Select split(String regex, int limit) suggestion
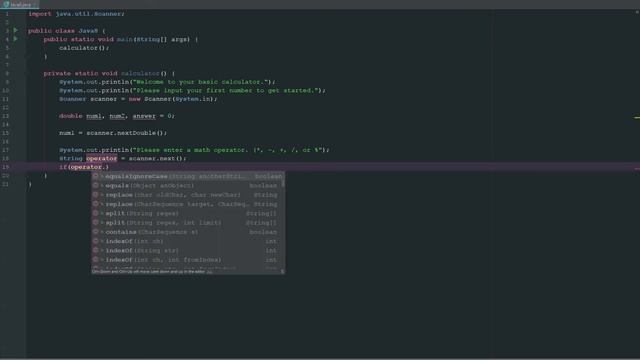The image size is (640, 360). [x=188, y=223]
